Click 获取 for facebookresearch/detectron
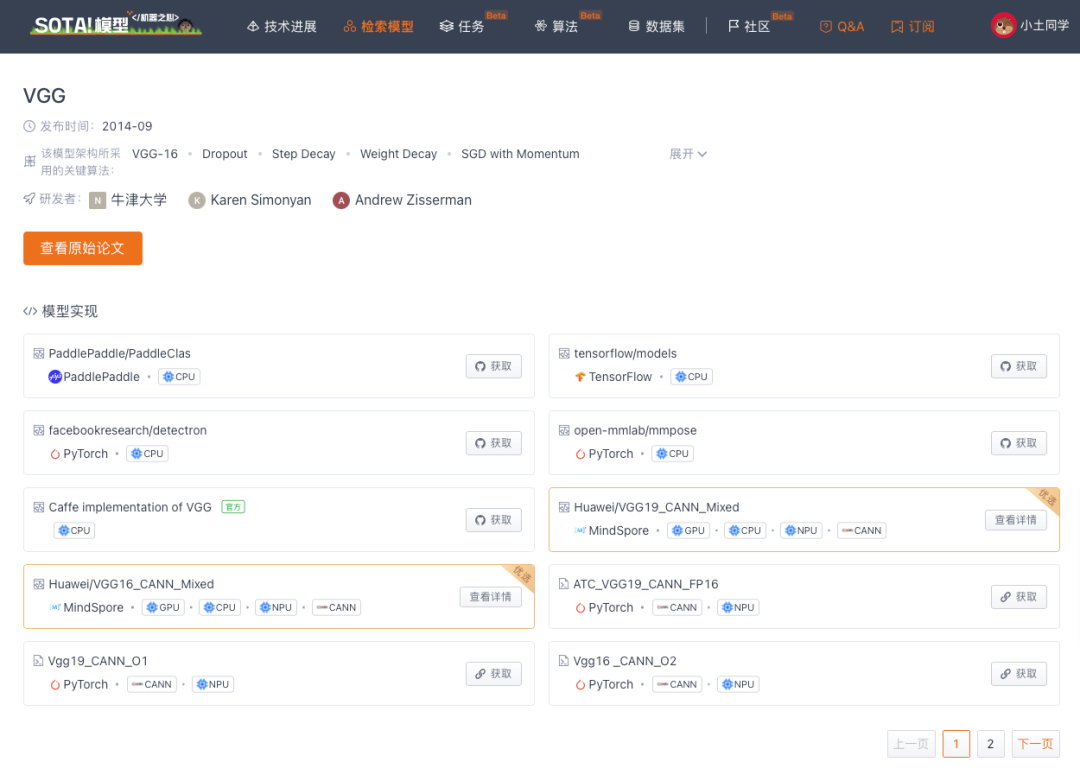 pos(493,443)
